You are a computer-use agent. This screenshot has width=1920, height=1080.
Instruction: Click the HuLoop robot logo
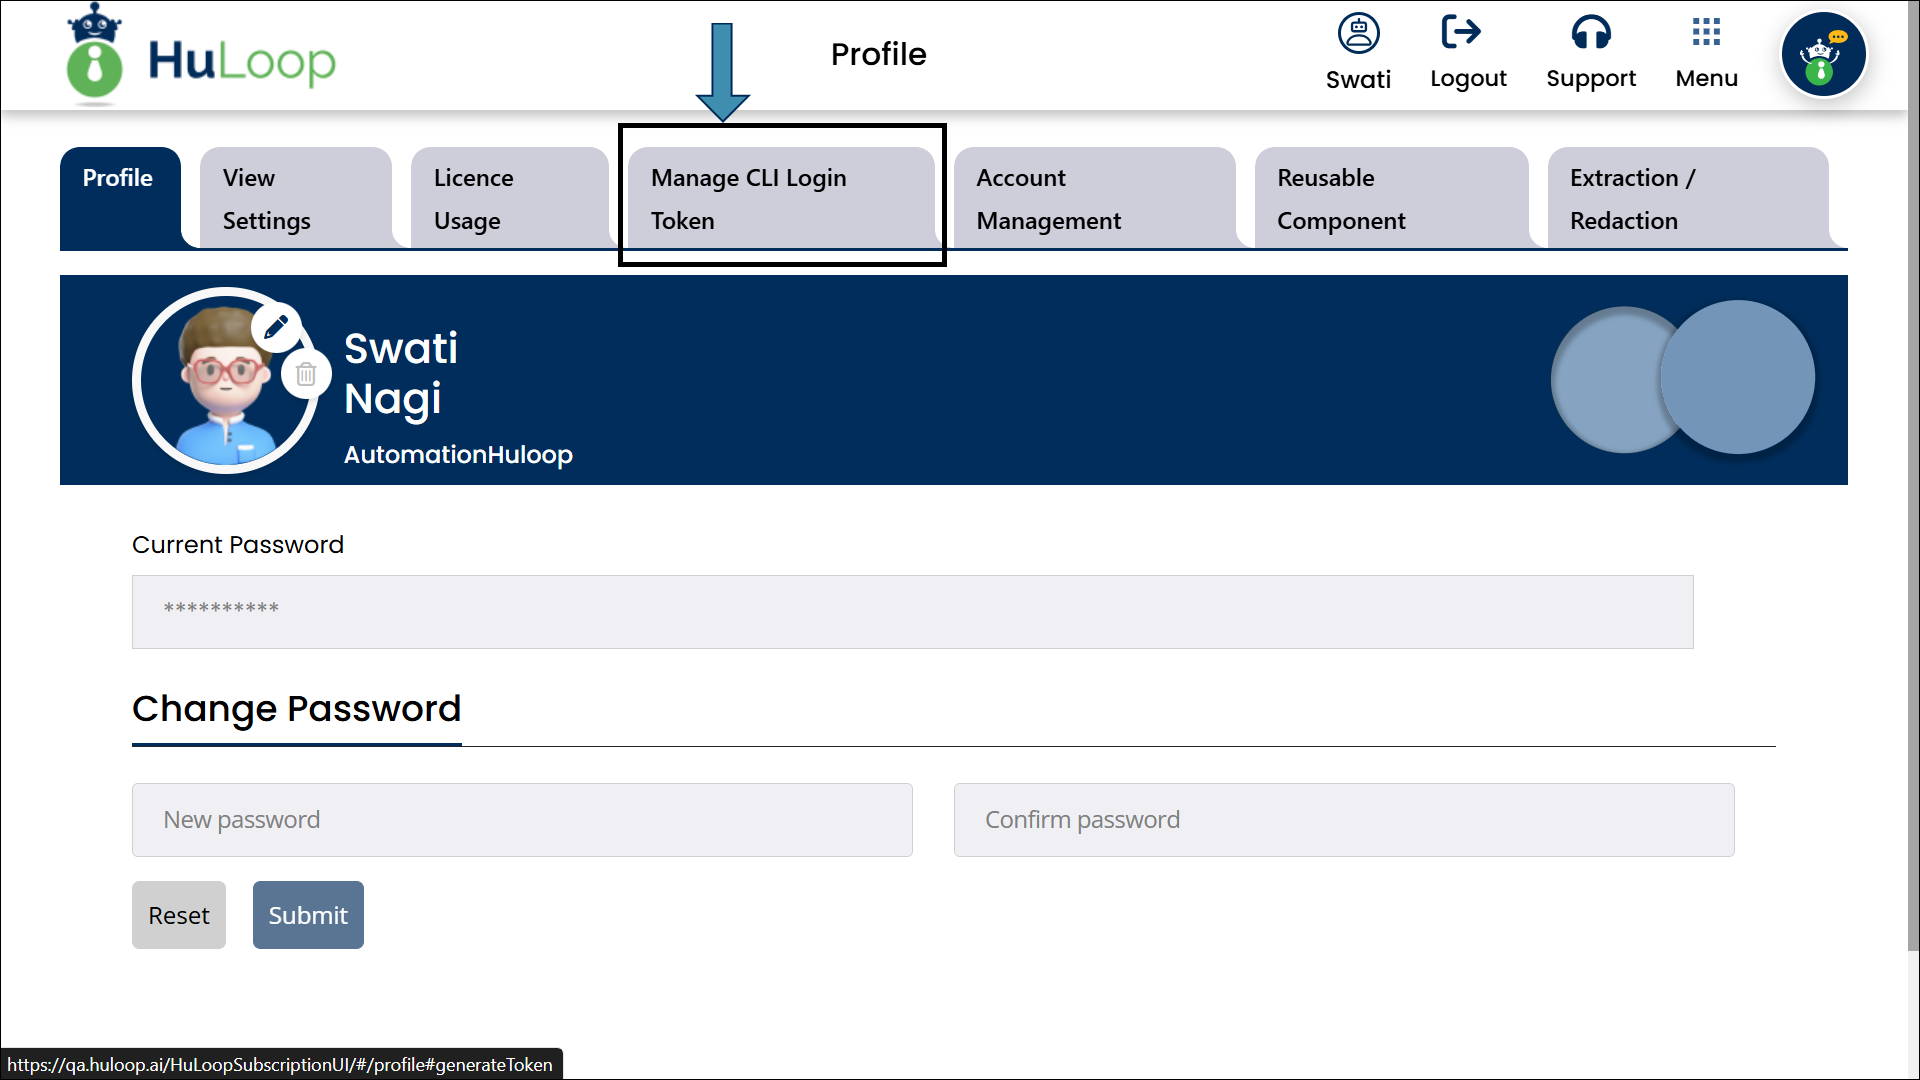(94, 55)
